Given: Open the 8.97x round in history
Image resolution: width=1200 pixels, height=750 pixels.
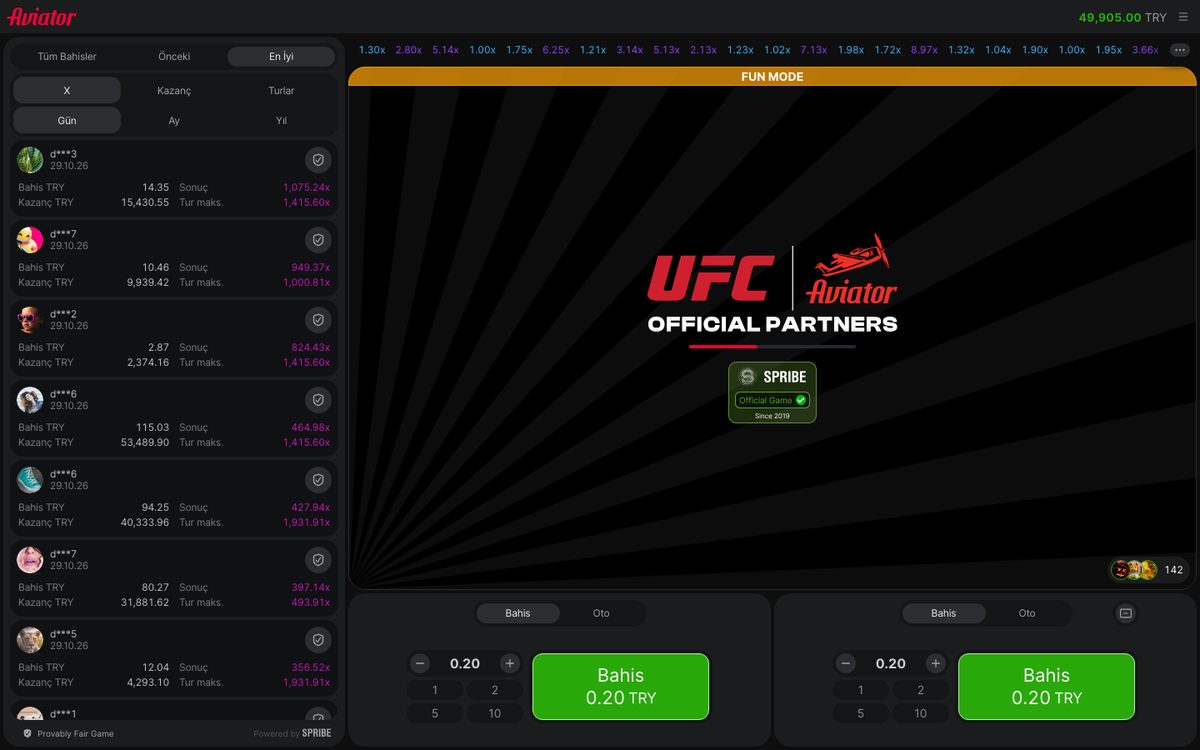Looking at the screenshot, I should click(924, 50).
